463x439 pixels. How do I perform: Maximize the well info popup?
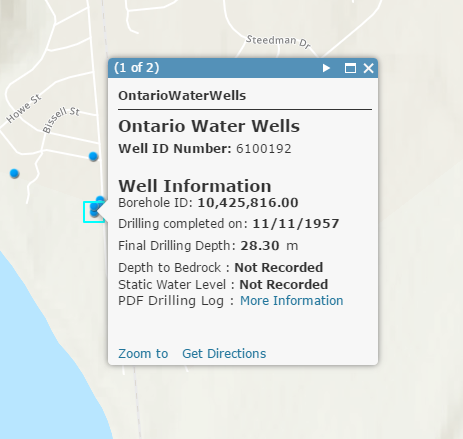[x=350, y=68]
